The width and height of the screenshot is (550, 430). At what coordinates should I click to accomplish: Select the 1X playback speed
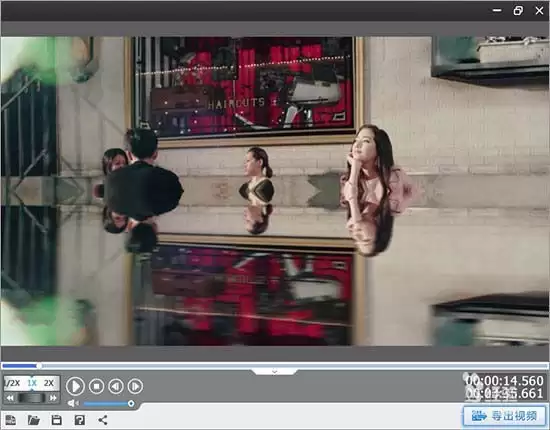pos(32,383)
